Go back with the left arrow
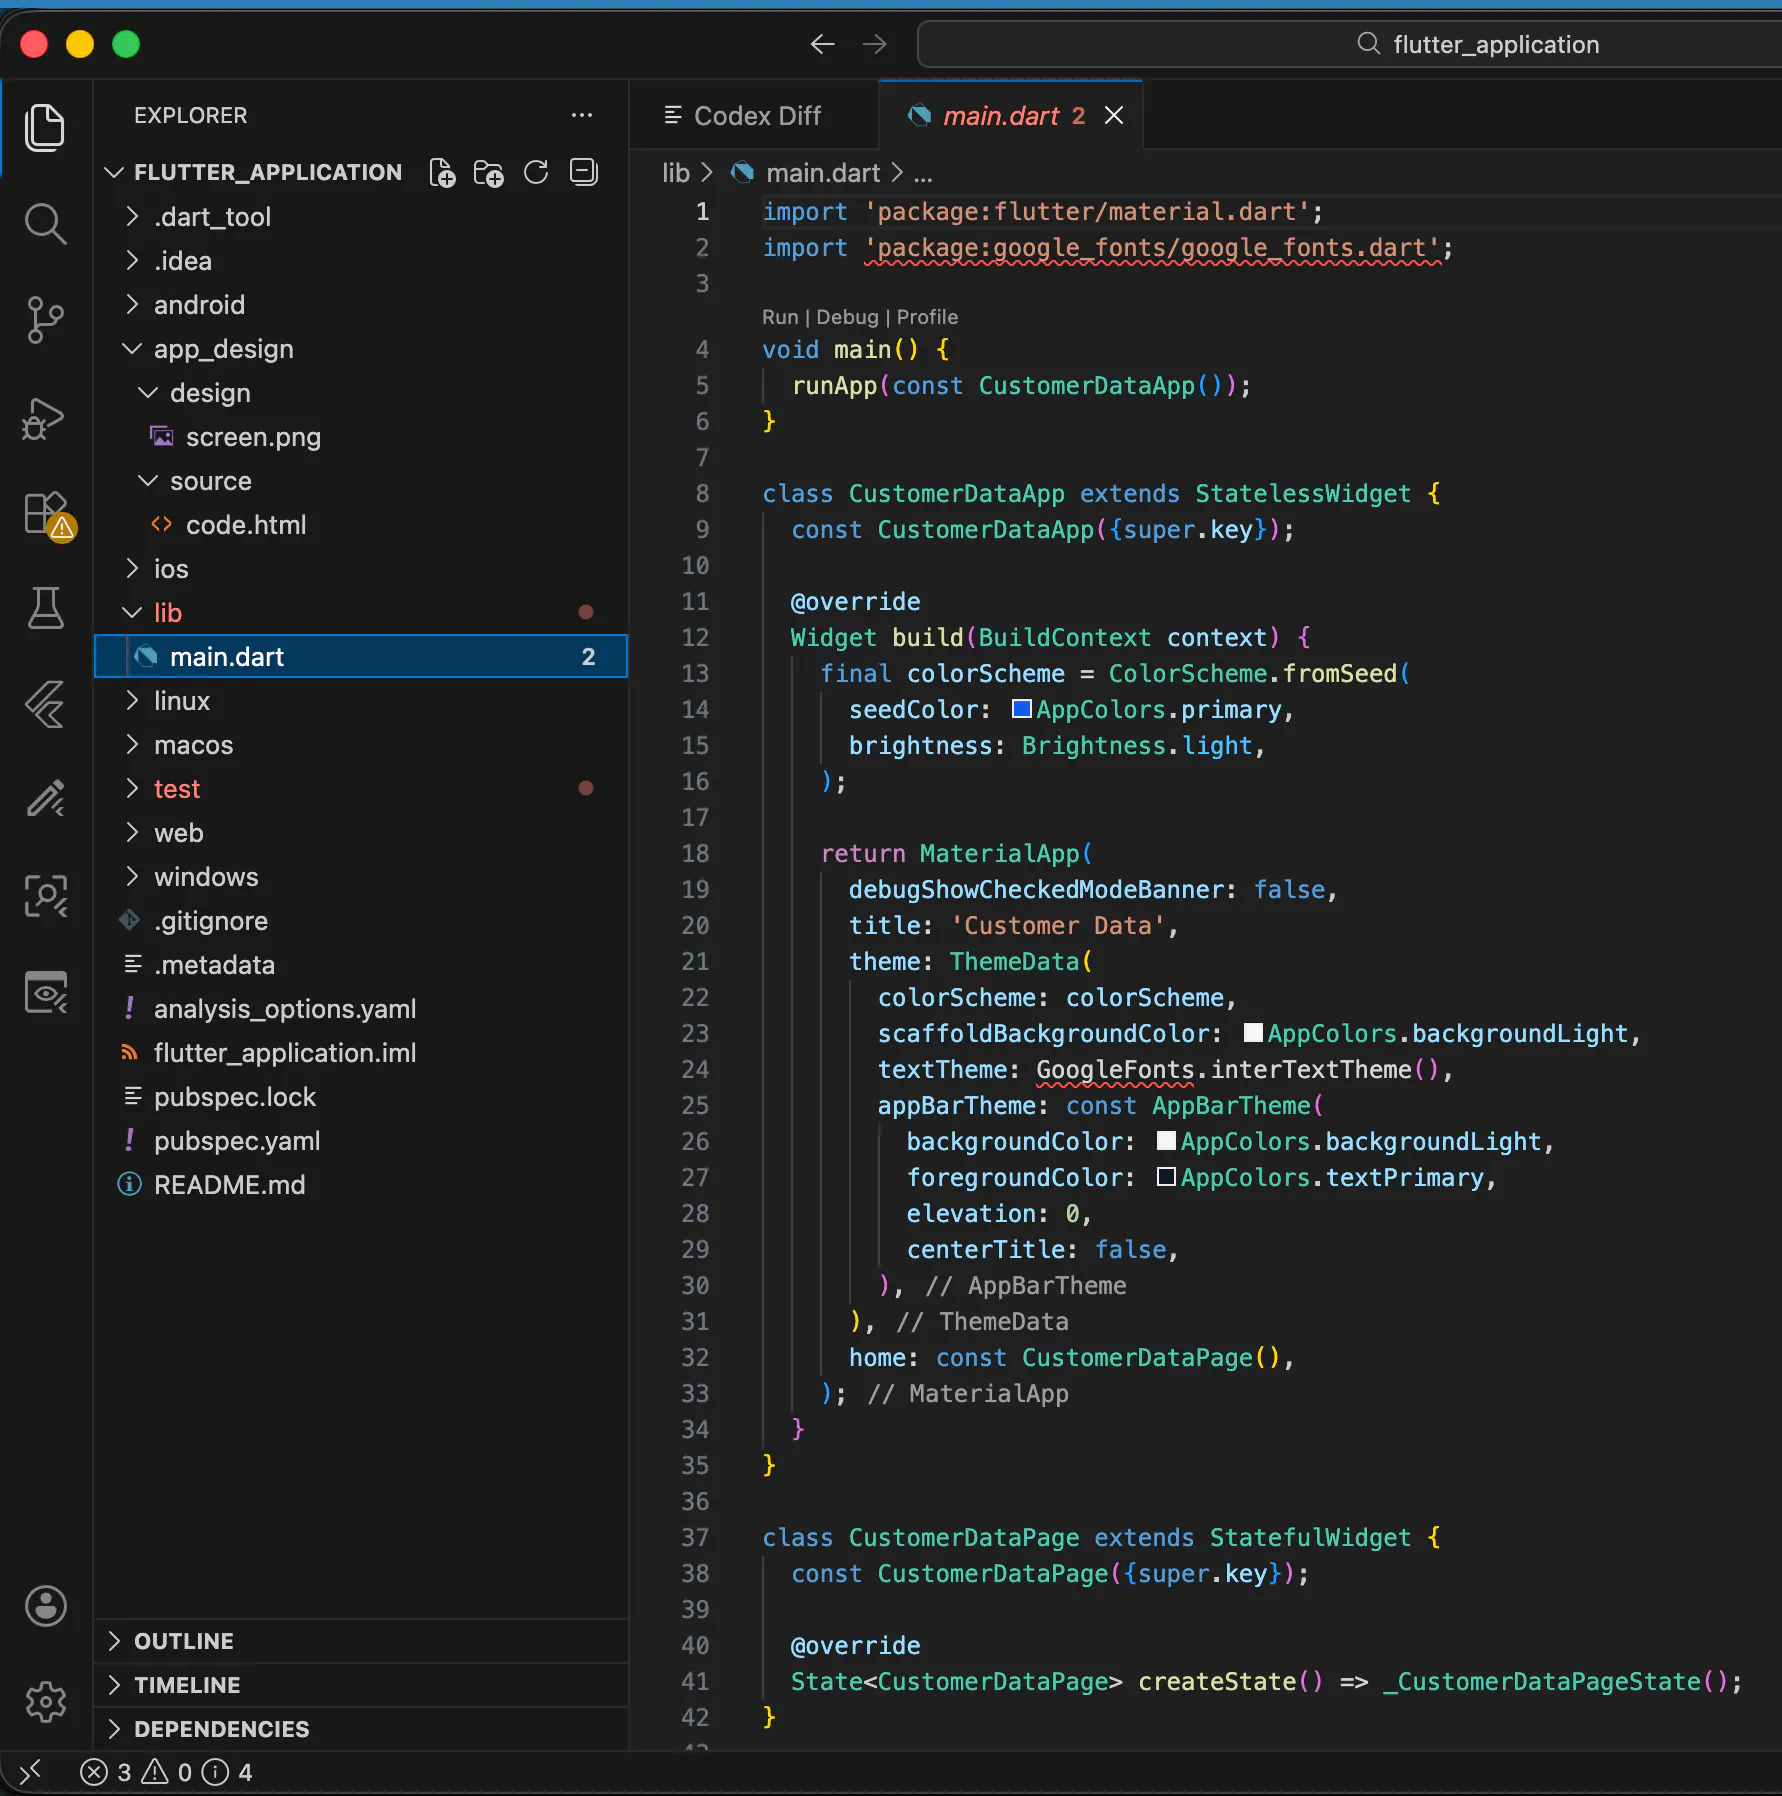 click(822, 44)
